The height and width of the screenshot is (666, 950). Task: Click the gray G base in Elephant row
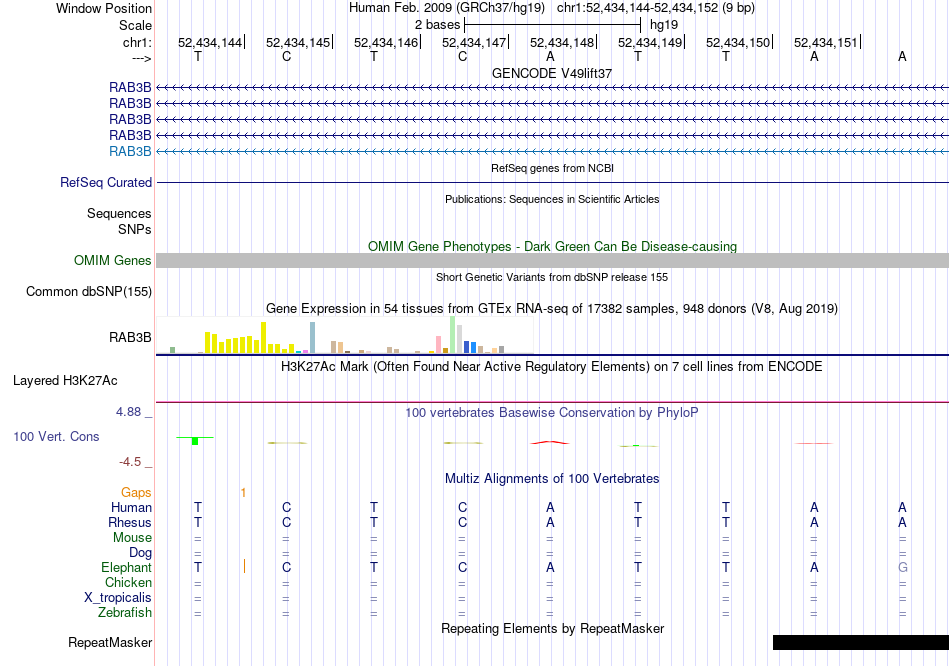pos(903,568)
